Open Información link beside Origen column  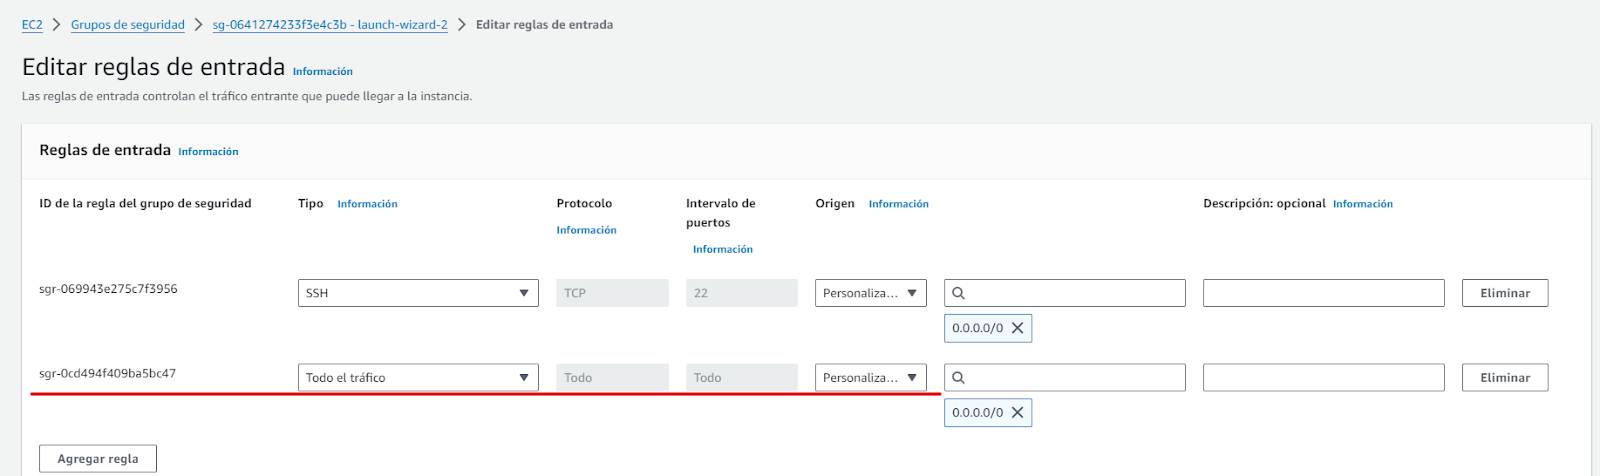[898, 204]
